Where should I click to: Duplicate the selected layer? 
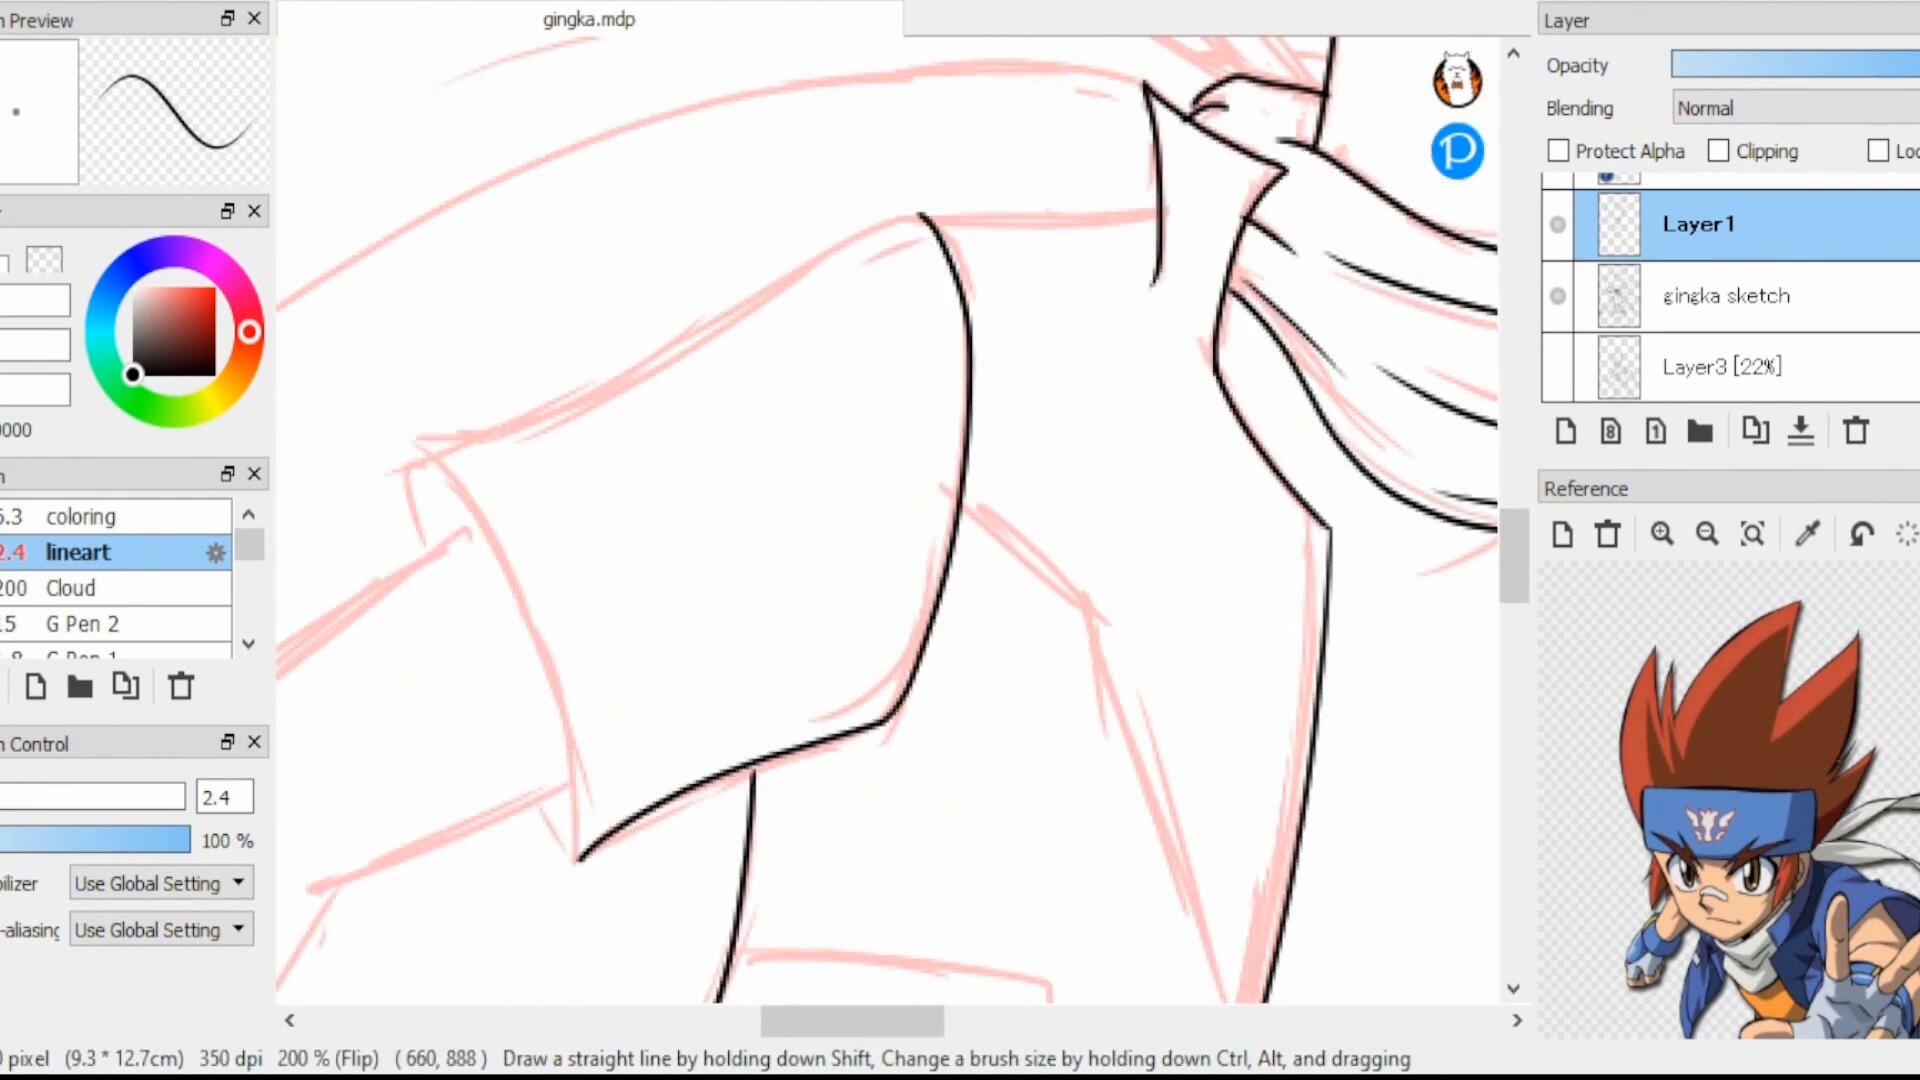tap(1755, 431)
